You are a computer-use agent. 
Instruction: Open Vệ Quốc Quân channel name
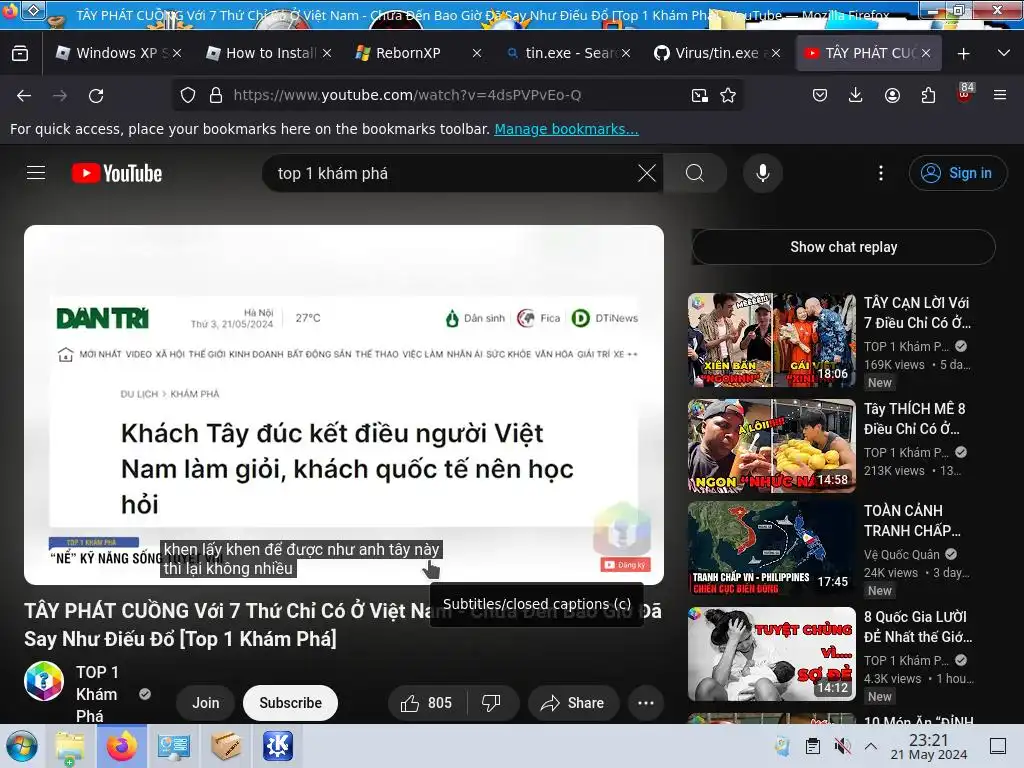pyautogui.click(x=901, y=554)
